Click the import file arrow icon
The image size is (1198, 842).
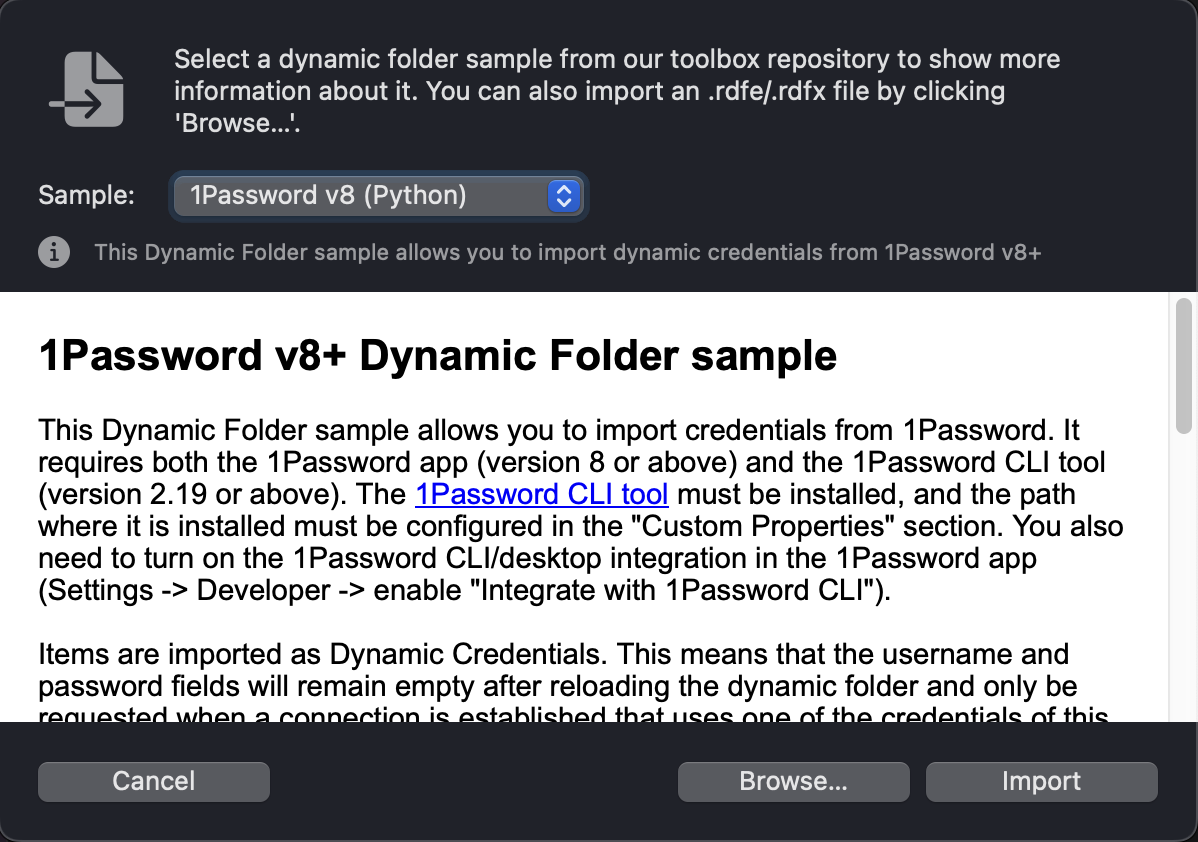point(87,91)
